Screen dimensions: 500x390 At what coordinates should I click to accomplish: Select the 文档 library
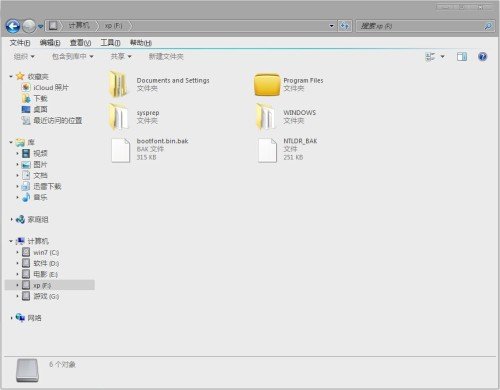click(x=40, y=175)
